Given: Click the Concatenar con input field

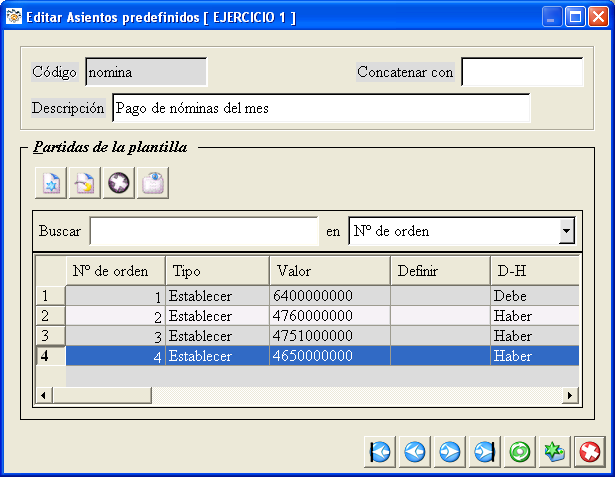Looking at the screenshot, I should pyautogui.click(x=522, y=72).
